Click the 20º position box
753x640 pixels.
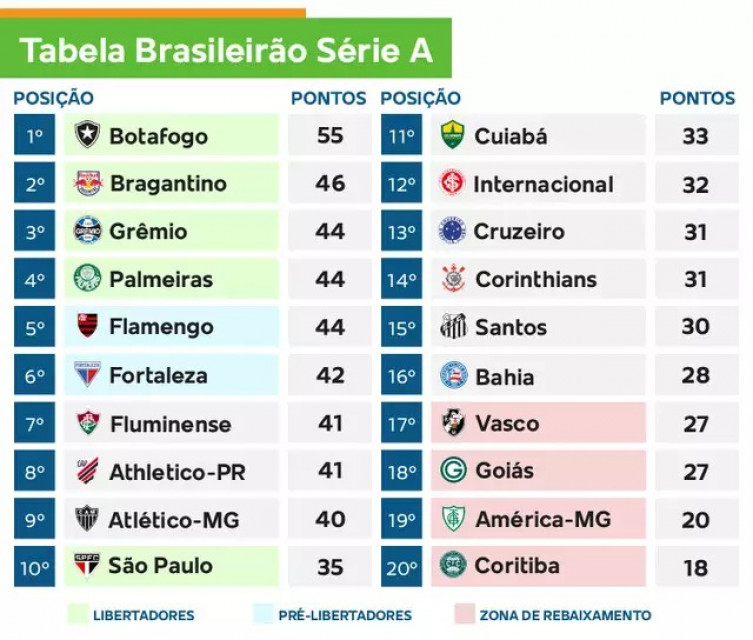[x=401, y=567]
